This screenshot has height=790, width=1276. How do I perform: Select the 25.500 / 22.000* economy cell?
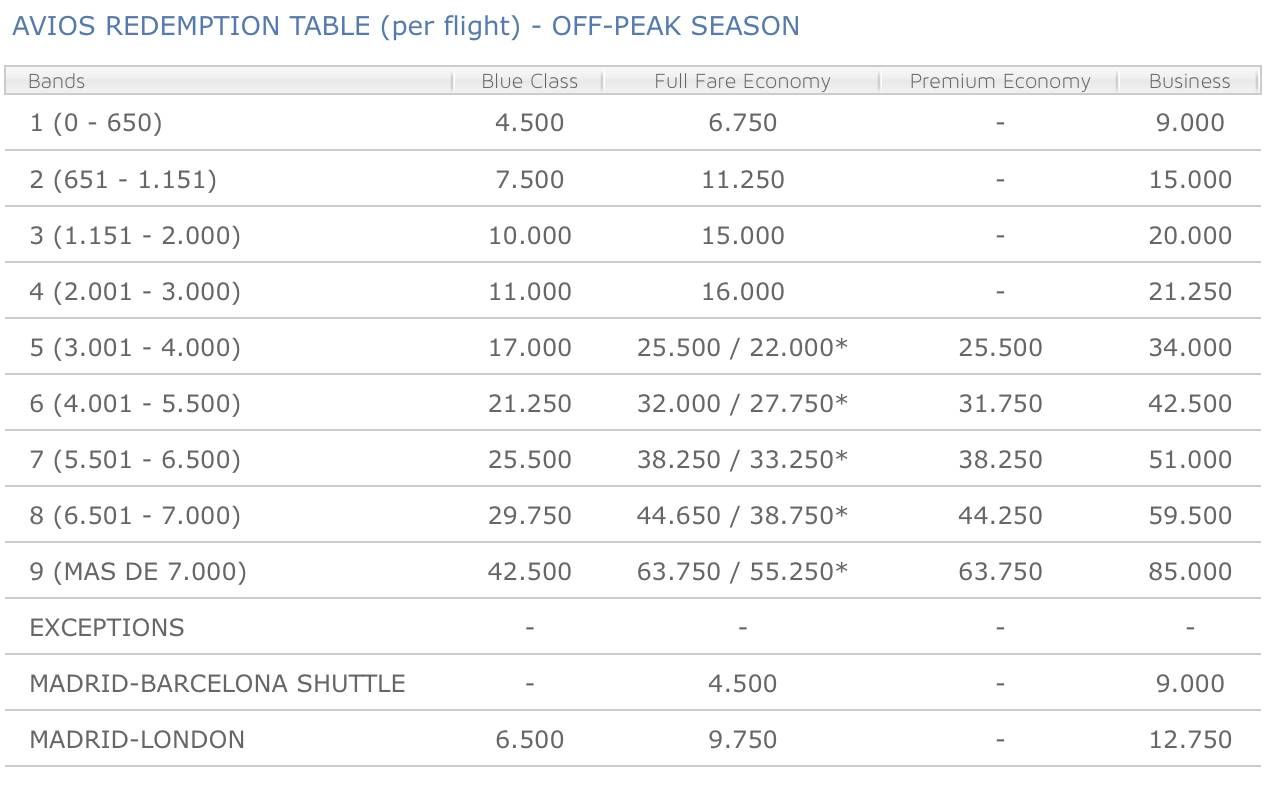coord(742,347)
